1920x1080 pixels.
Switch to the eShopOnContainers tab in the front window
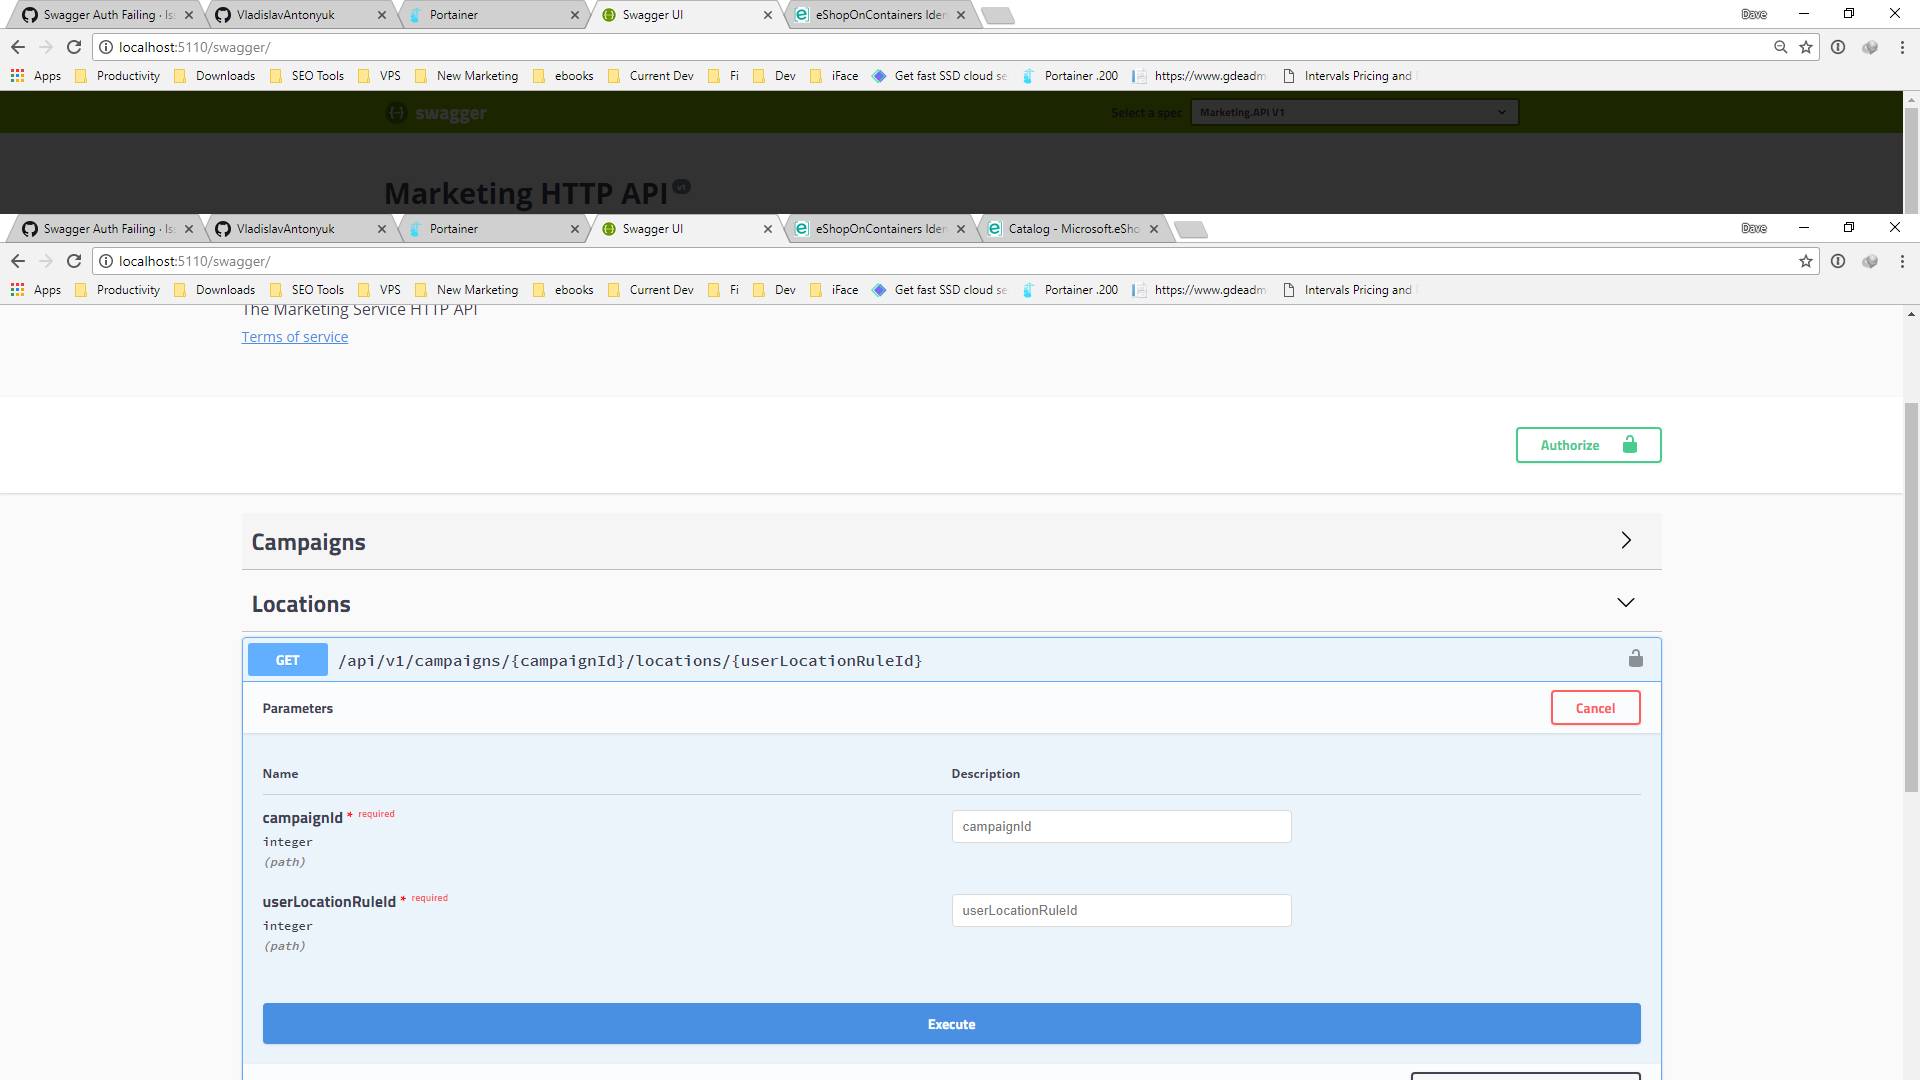[879, 229]
